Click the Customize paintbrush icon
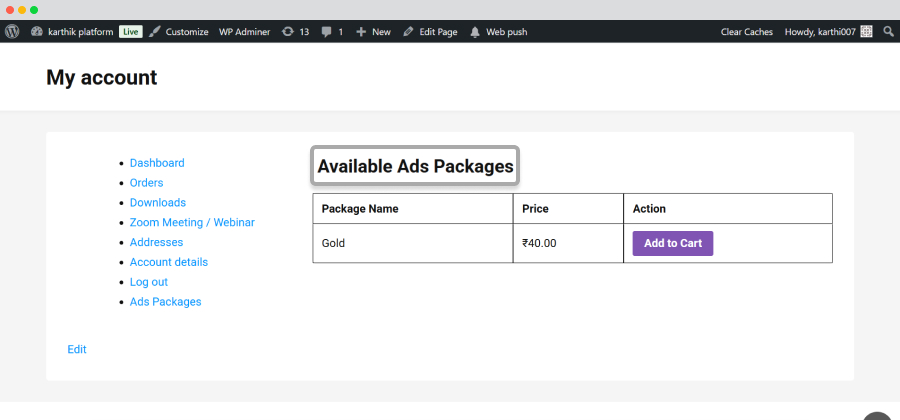 coord(154,32)
